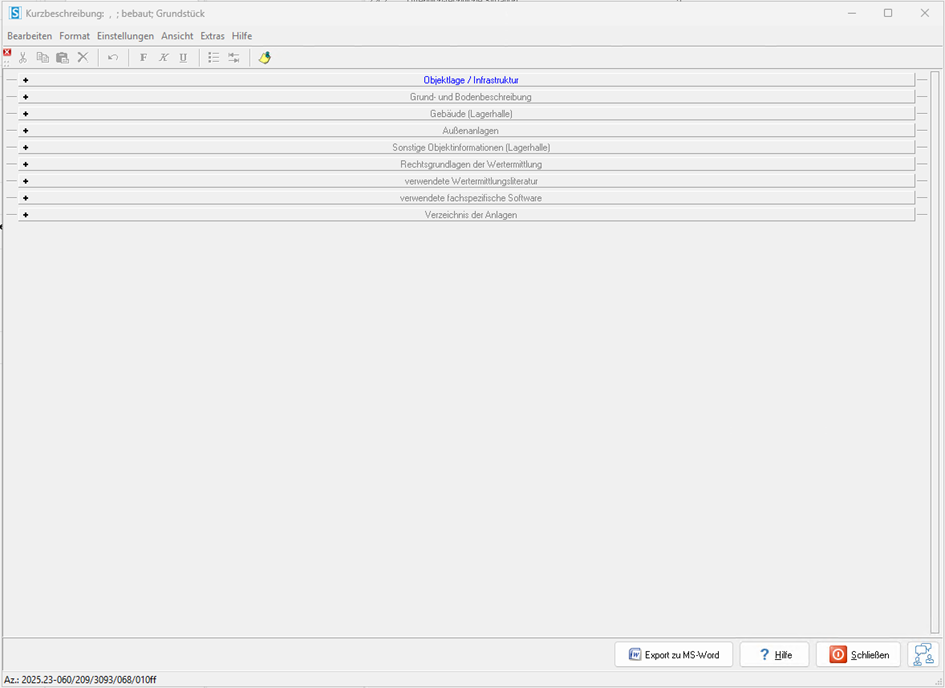Click the chat support icon bottom right
Image resolution: width=945 pixels, height=688 pixels.
click(x=922, y=654)
